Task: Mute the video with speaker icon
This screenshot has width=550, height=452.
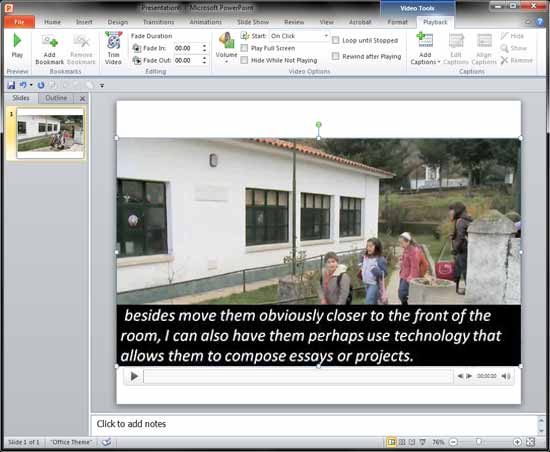Action: point(505,376)
